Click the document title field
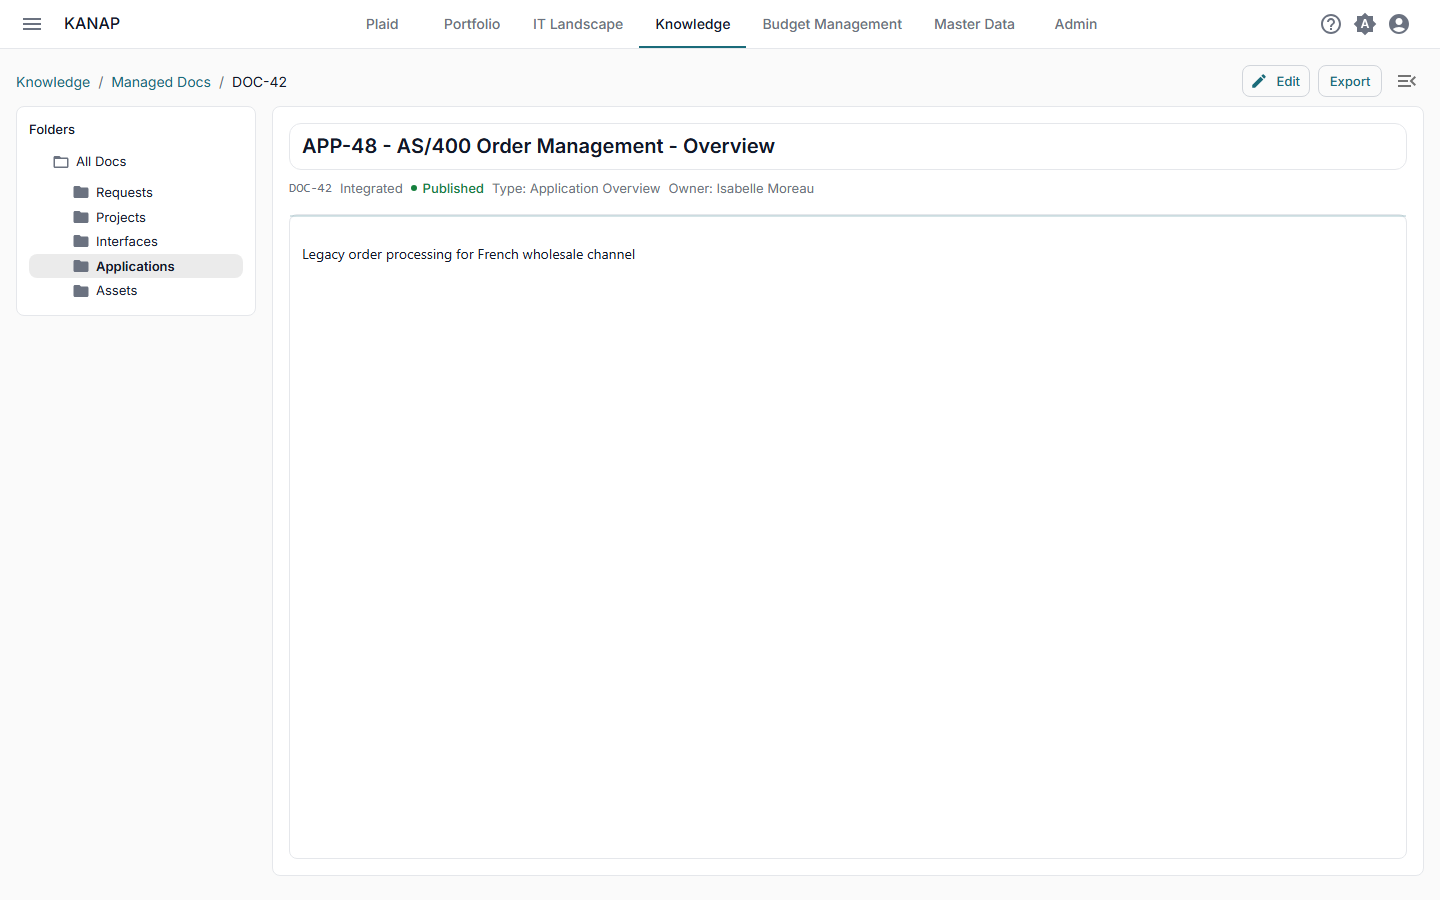The width and height of the screenshot is (1440, 900). (x=848, y=147)
